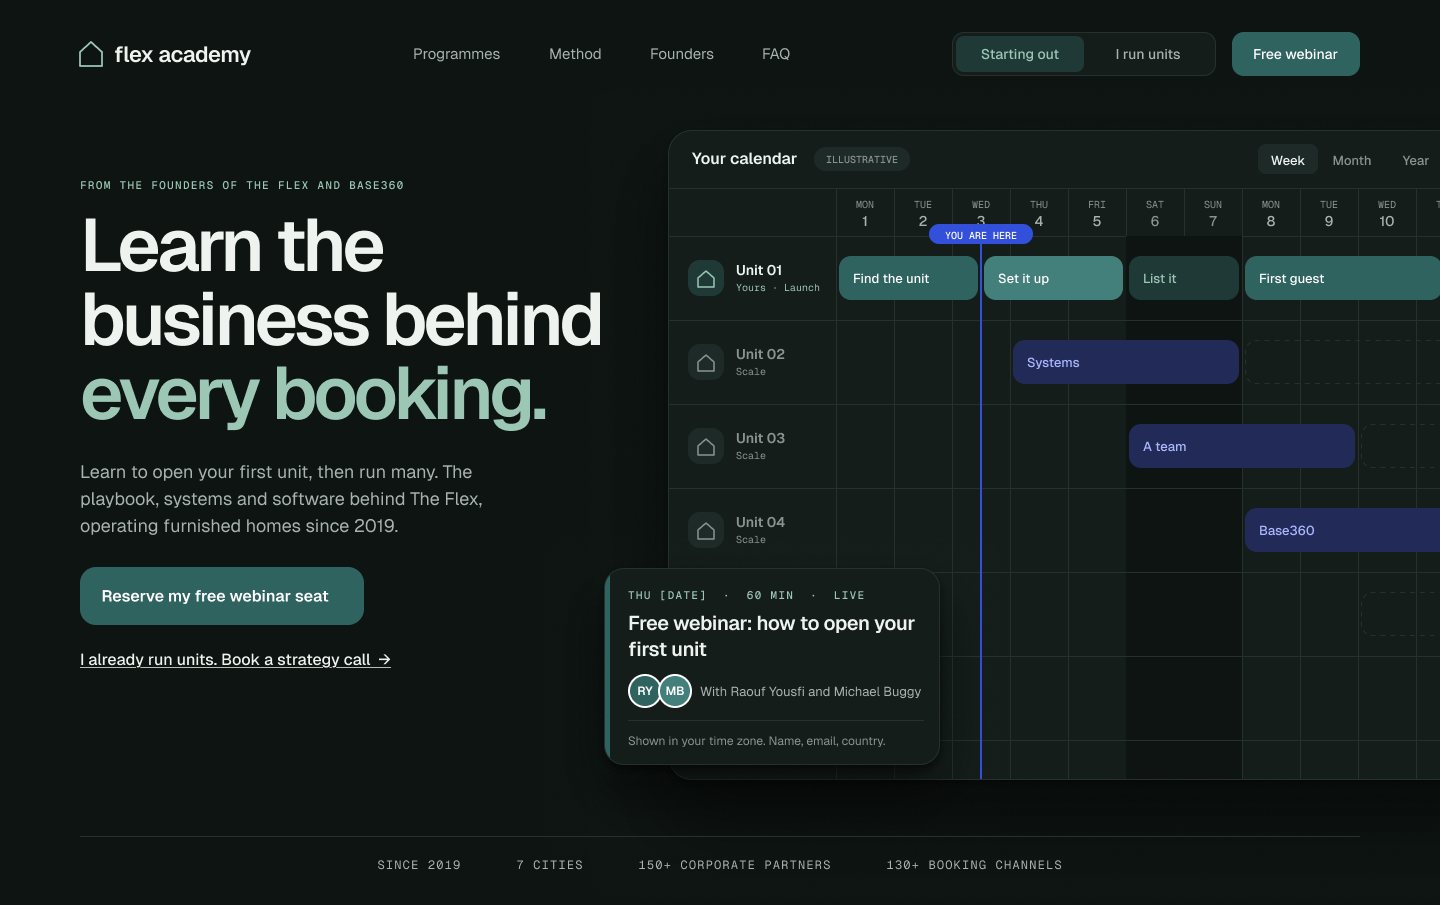
Task: Select the First guest calendar block
Action: tap(1342, 278)
